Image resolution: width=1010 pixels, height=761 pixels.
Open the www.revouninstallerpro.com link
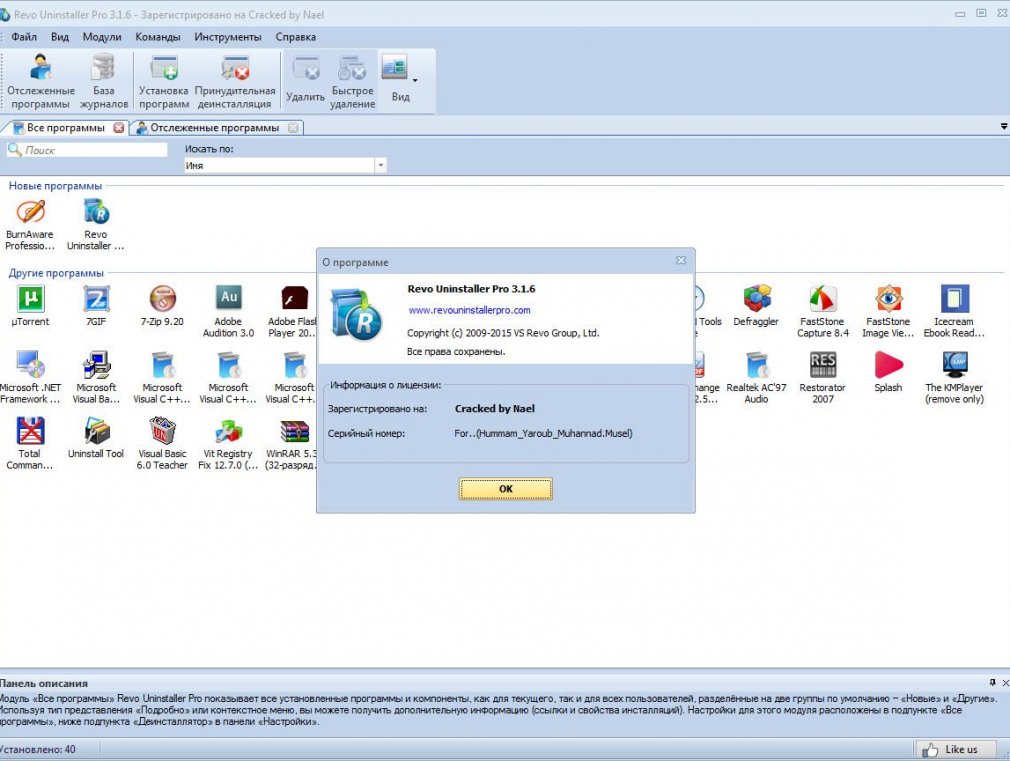(470, 310)
